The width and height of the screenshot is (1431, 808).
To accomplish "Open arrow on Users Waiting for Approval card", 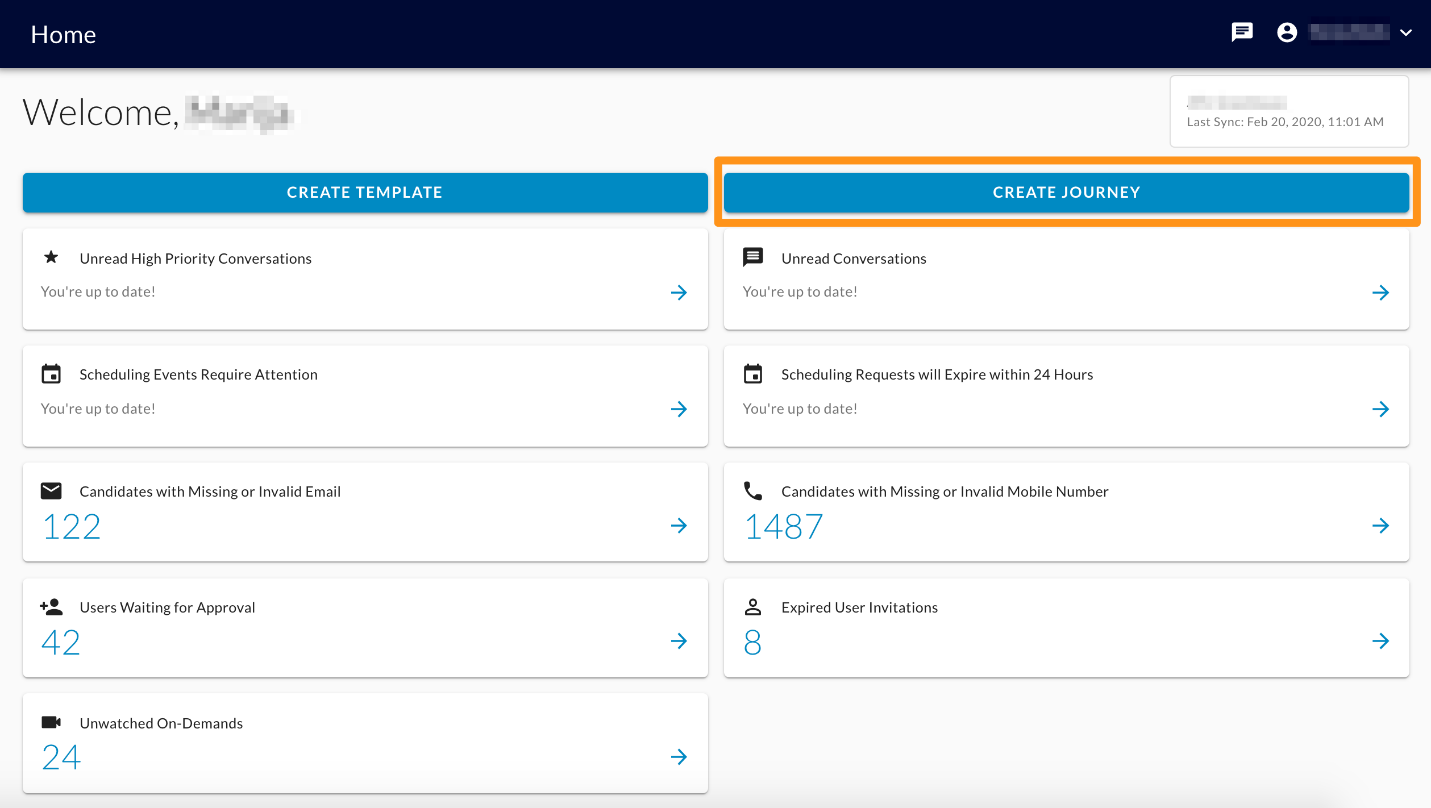I will (x=679, y=641).
